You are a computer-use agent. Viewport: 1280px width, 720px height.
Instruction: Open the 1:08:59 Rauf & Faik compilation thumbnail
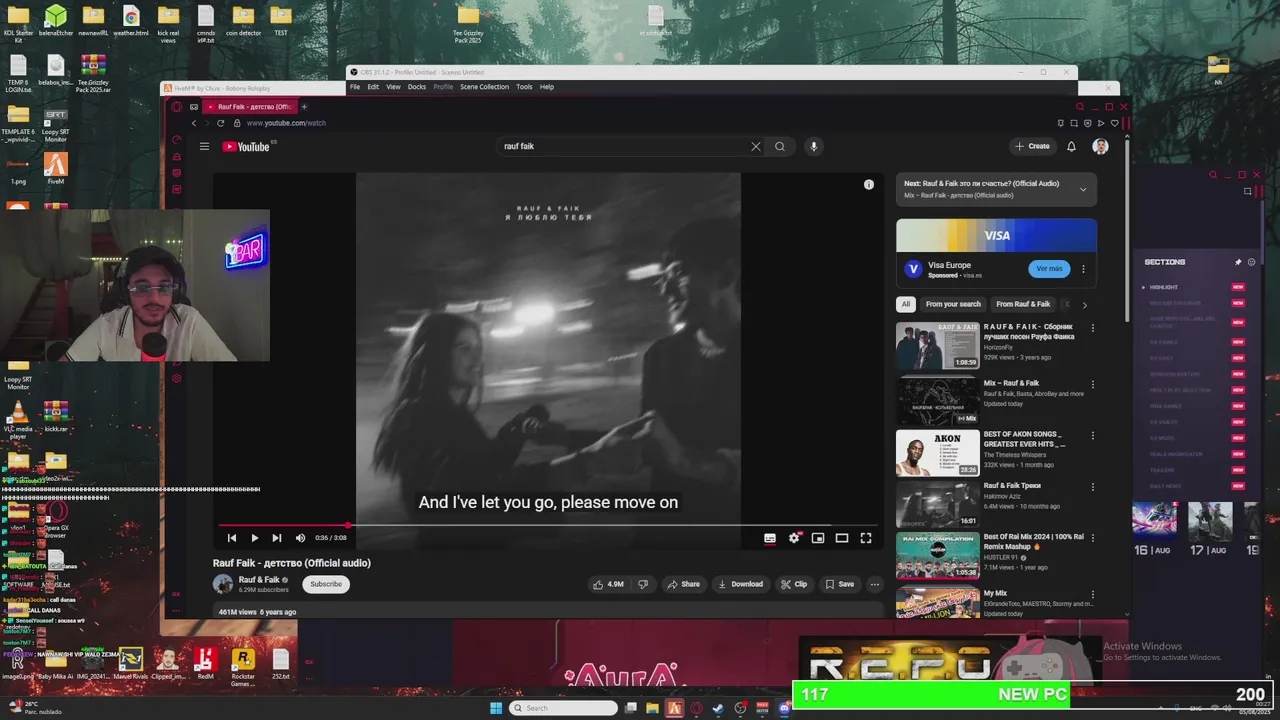click(938, 346)
